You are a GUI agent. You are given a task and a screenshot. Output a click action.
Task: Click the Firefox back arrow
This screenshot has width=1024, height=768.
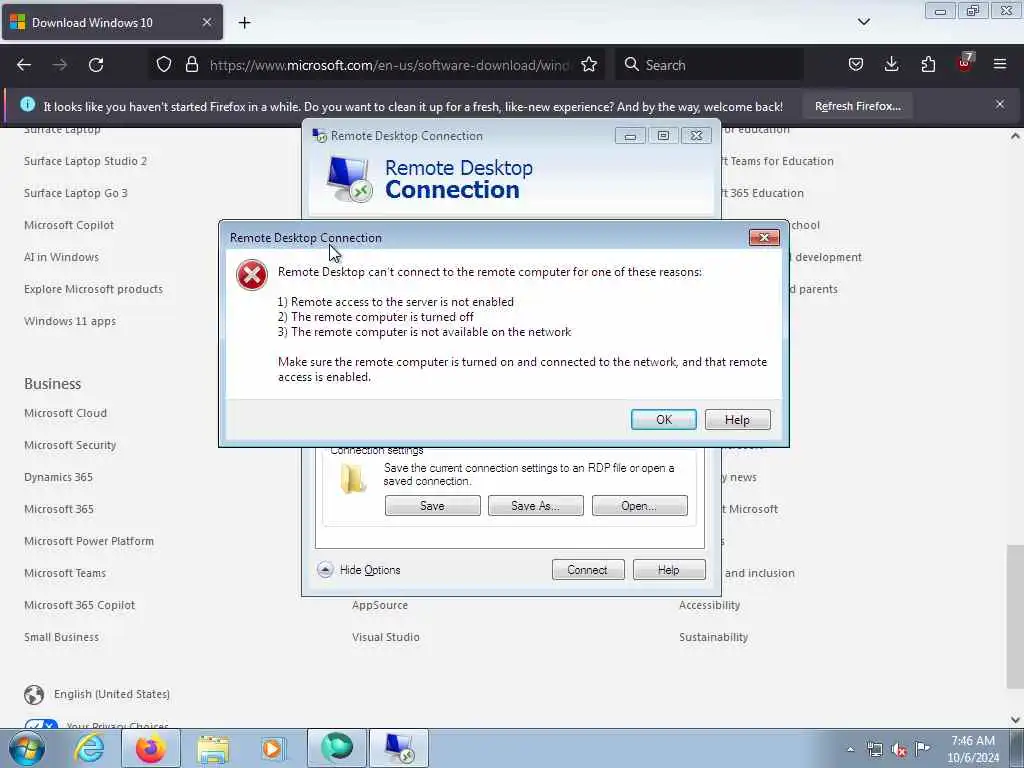click(24, 65)
